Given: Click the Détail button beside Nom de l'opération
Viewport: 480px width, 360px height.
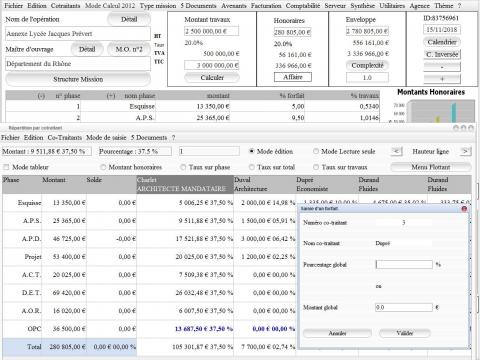Looking at the screenshot, I should pos(129,19).
